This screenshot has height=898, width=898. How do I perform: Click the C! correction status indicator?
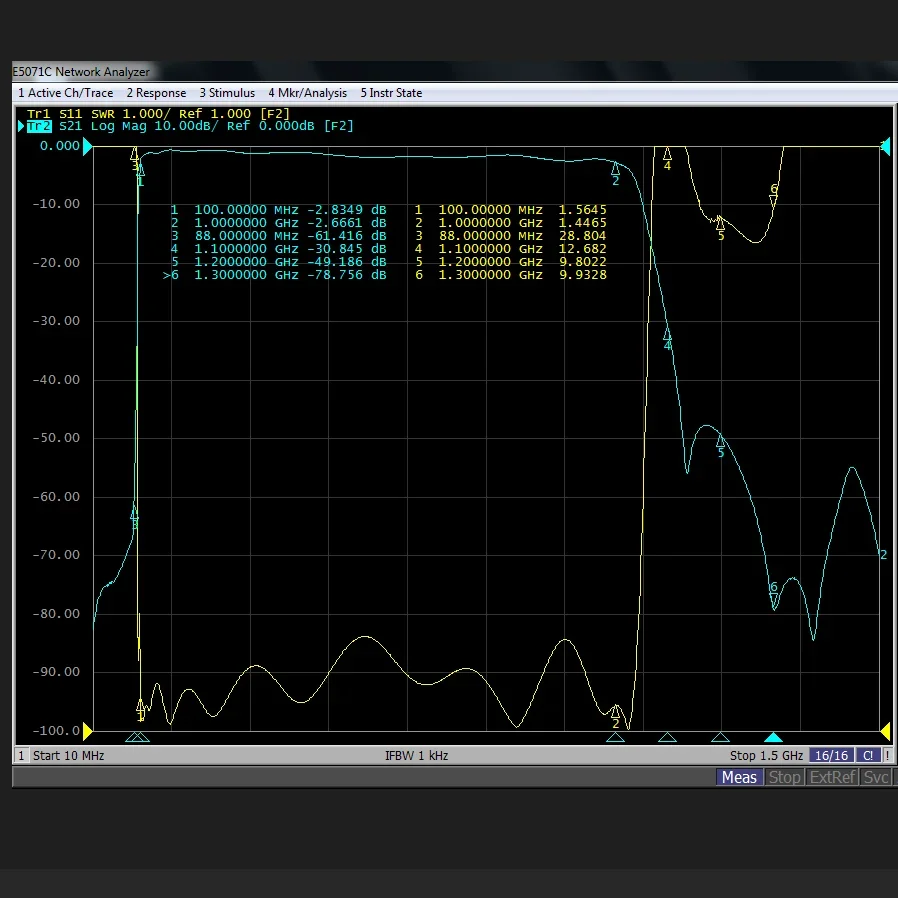(x=868, y=755)
